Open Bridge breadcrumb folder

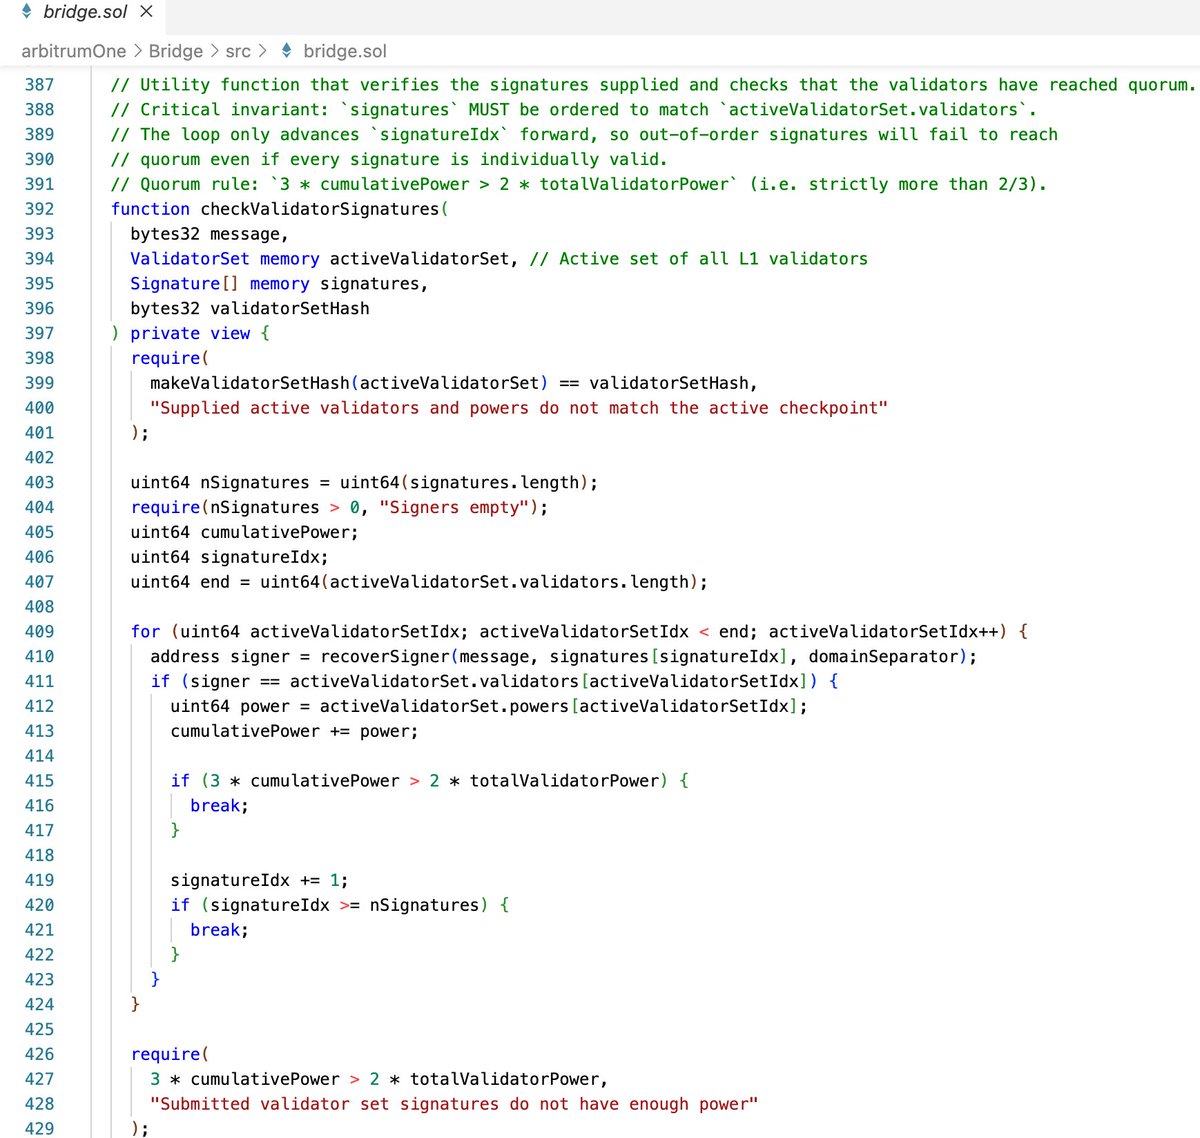point(176,51)
